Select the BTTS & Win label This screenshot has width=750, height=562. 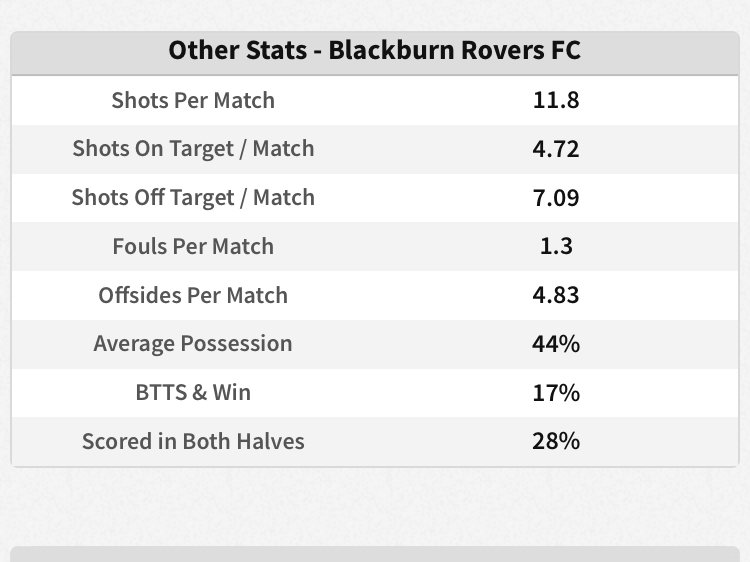pos(193,393)
